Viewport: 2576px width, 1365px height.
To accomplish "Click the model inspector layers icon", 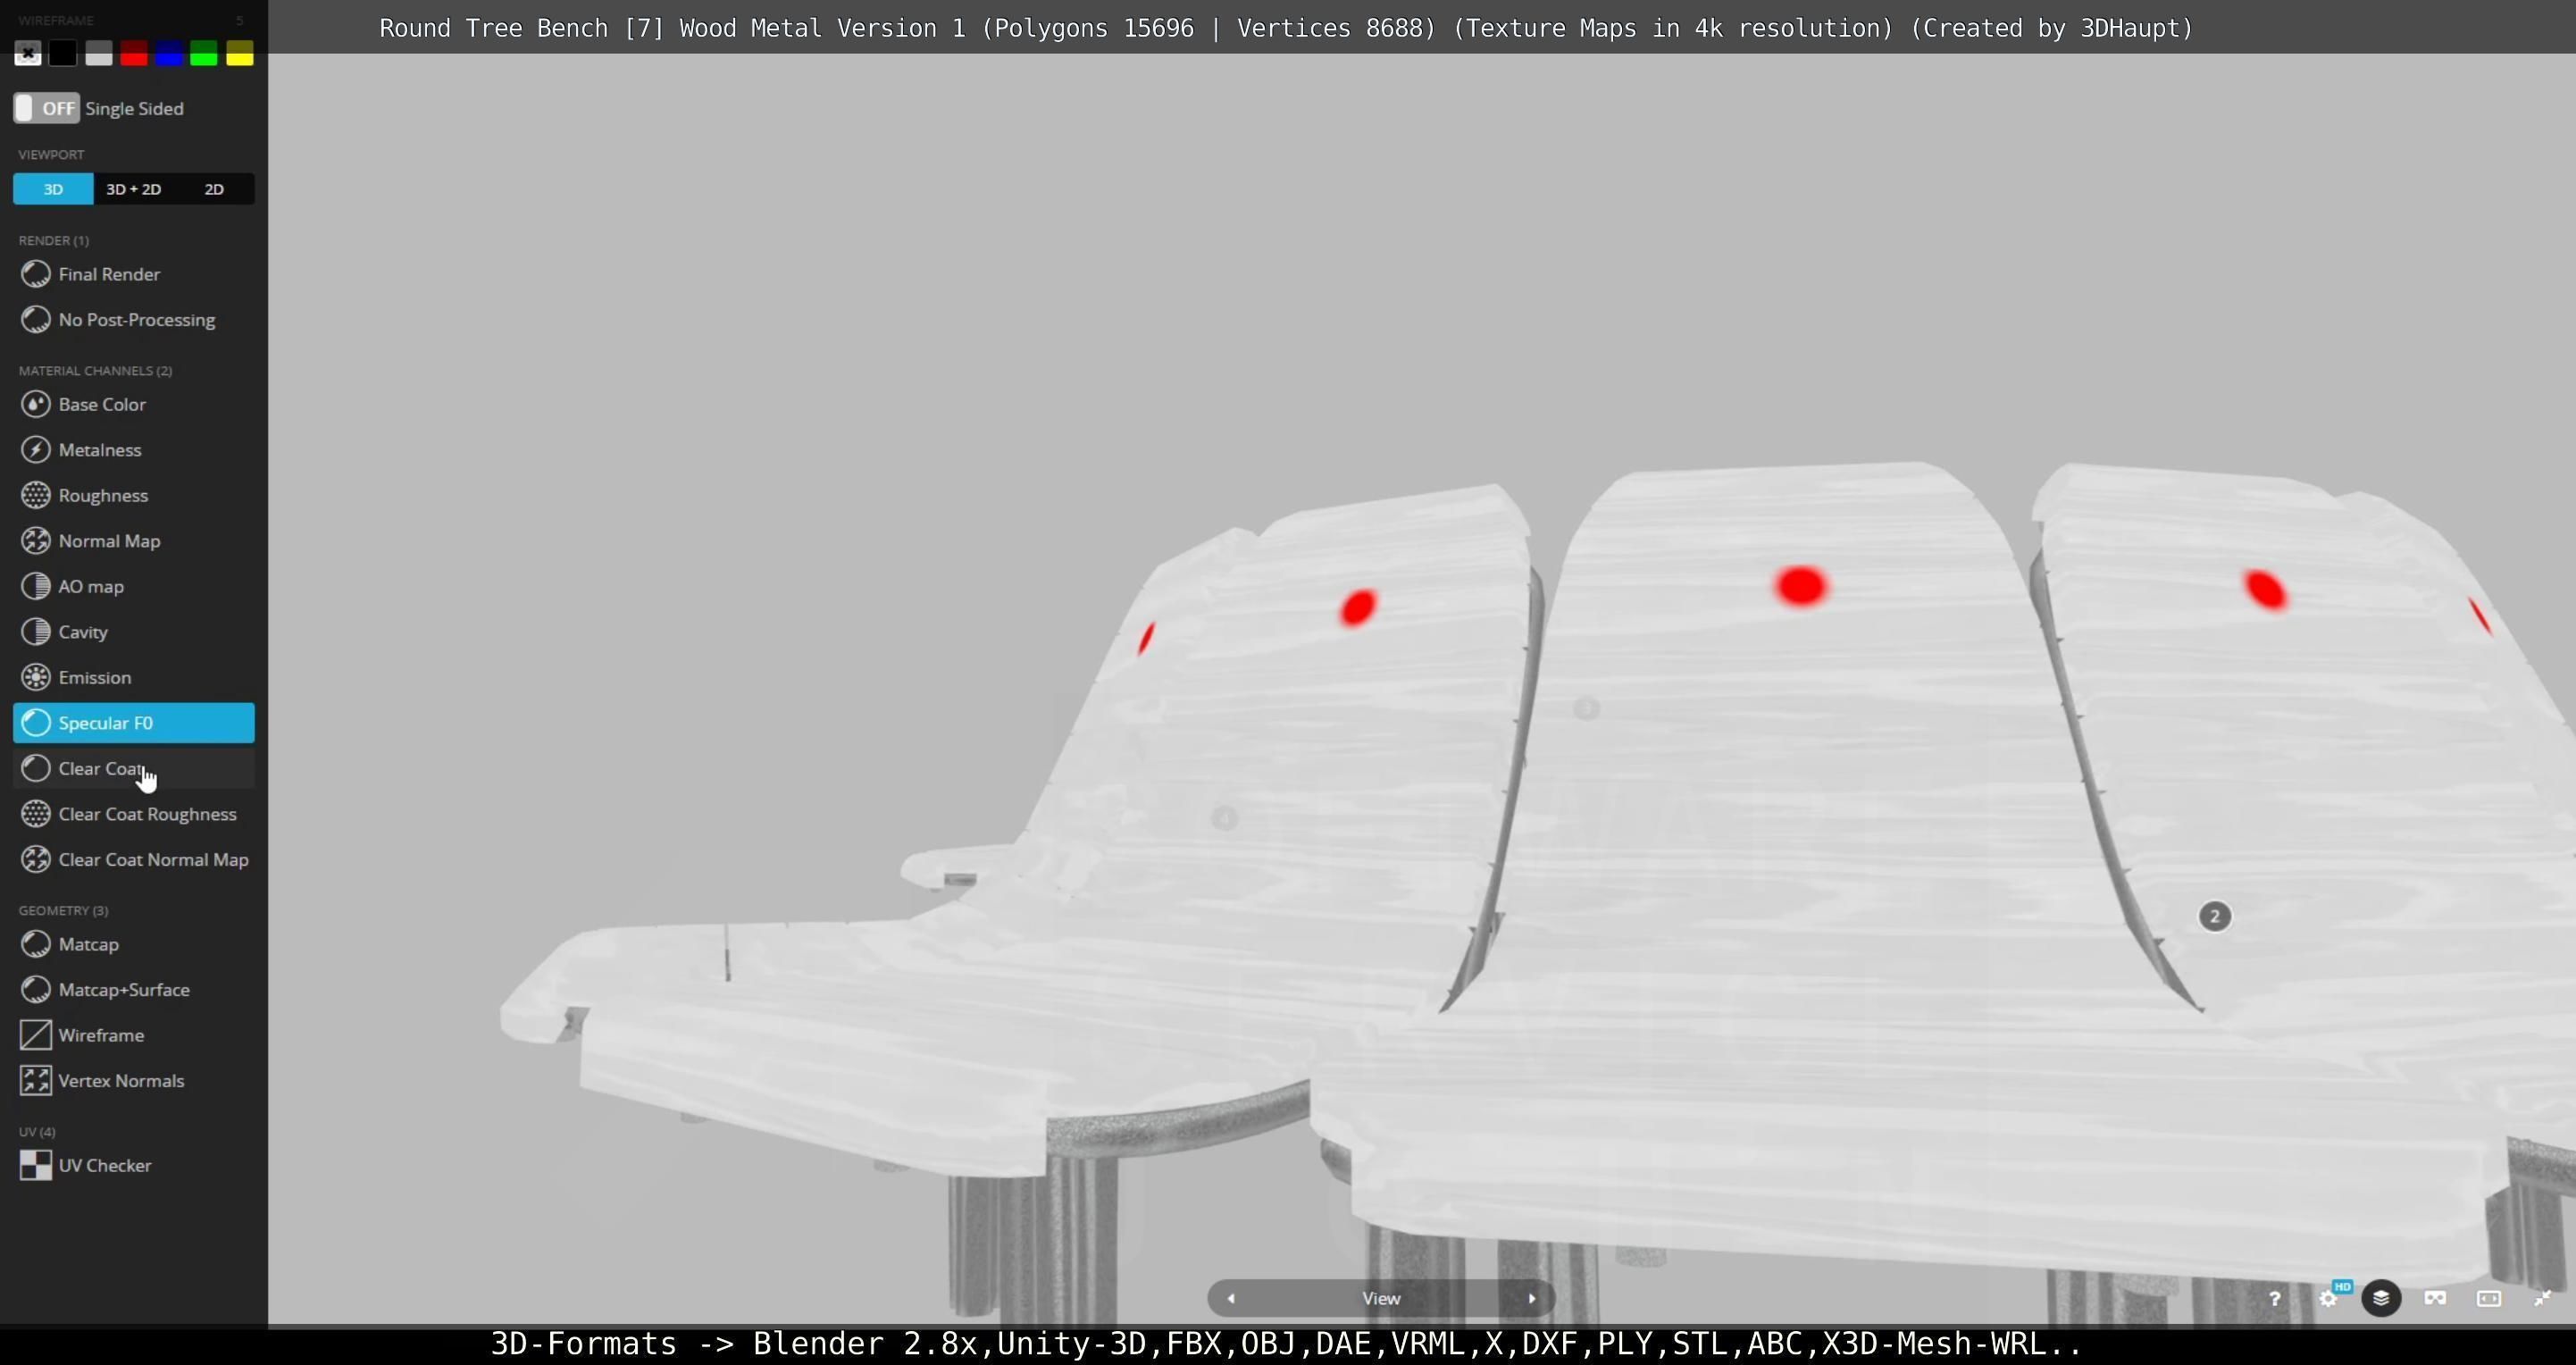I will click(x=2381, y=1298).
